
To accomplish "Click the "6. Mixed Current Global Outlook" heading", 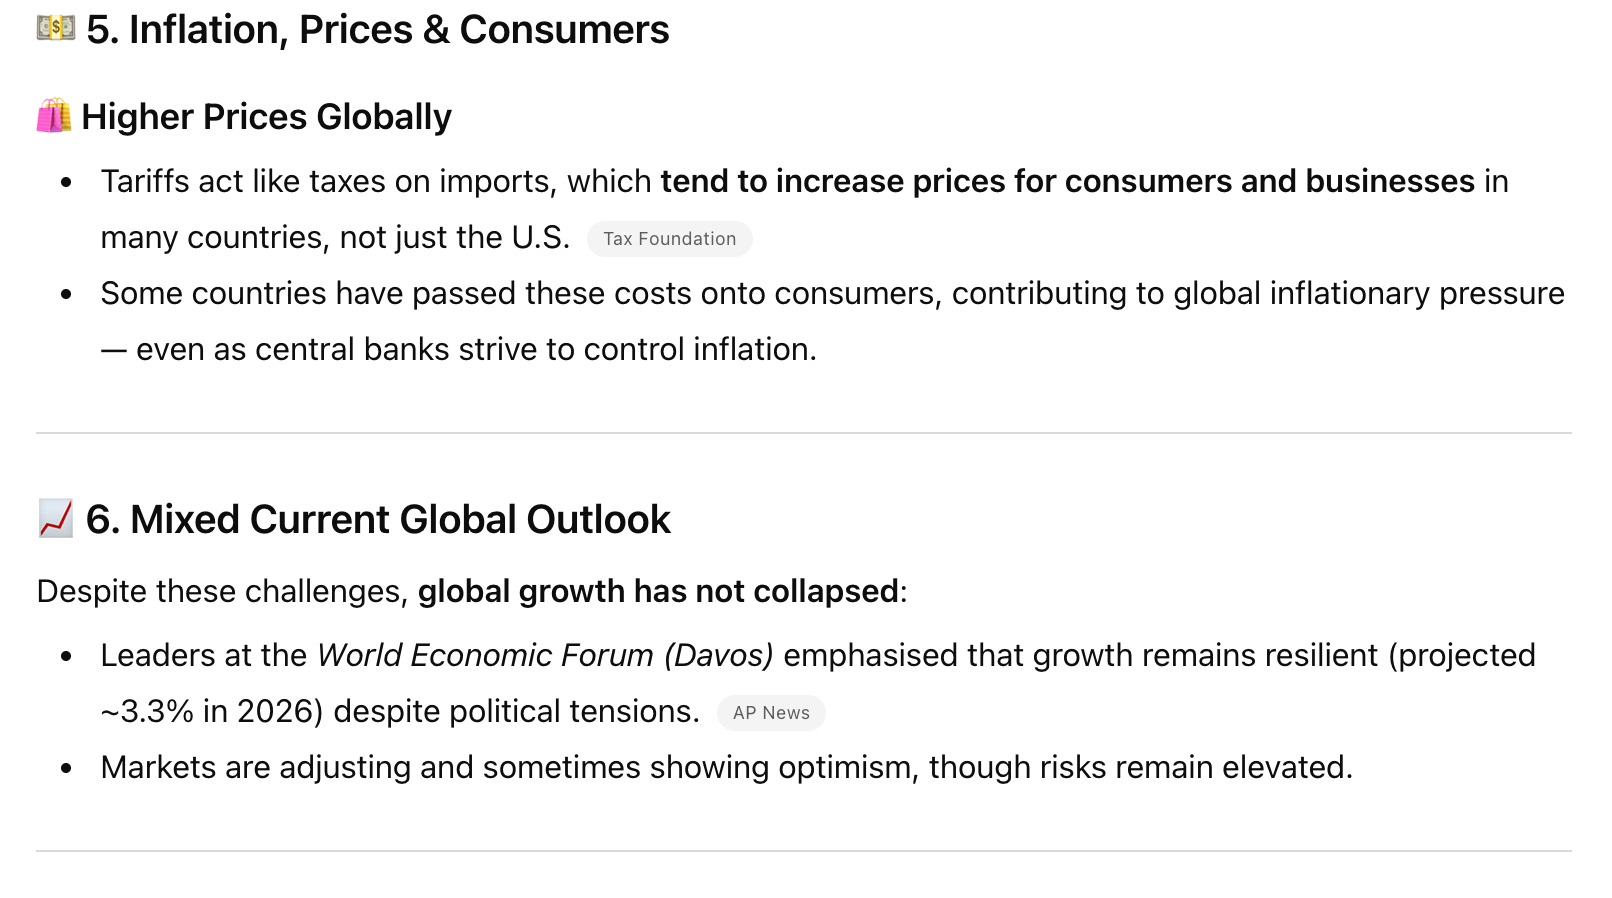I will point(378,520).
